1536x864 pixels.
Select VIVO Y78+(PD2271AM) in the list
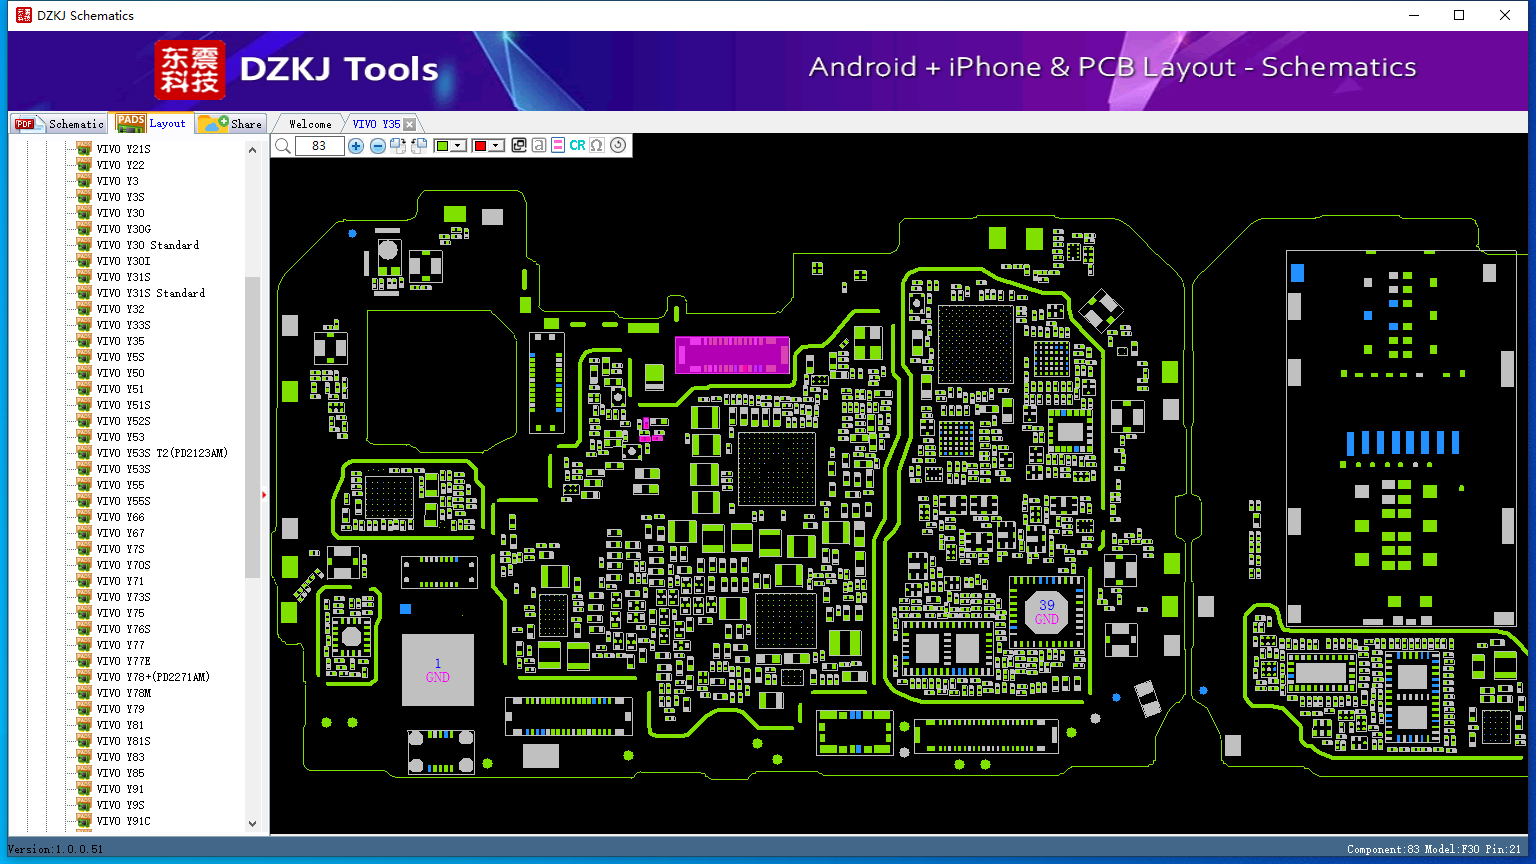[x=153, y=677]
